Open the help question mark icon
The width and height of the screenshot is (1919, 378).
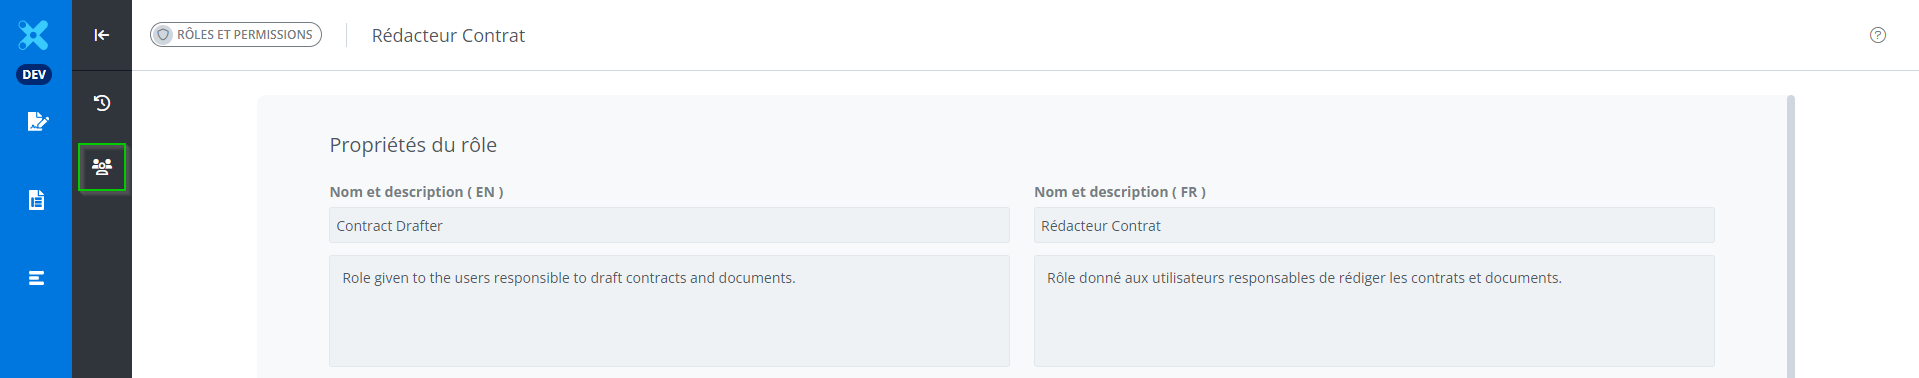pyautogui.click(x=1878, y=35)
